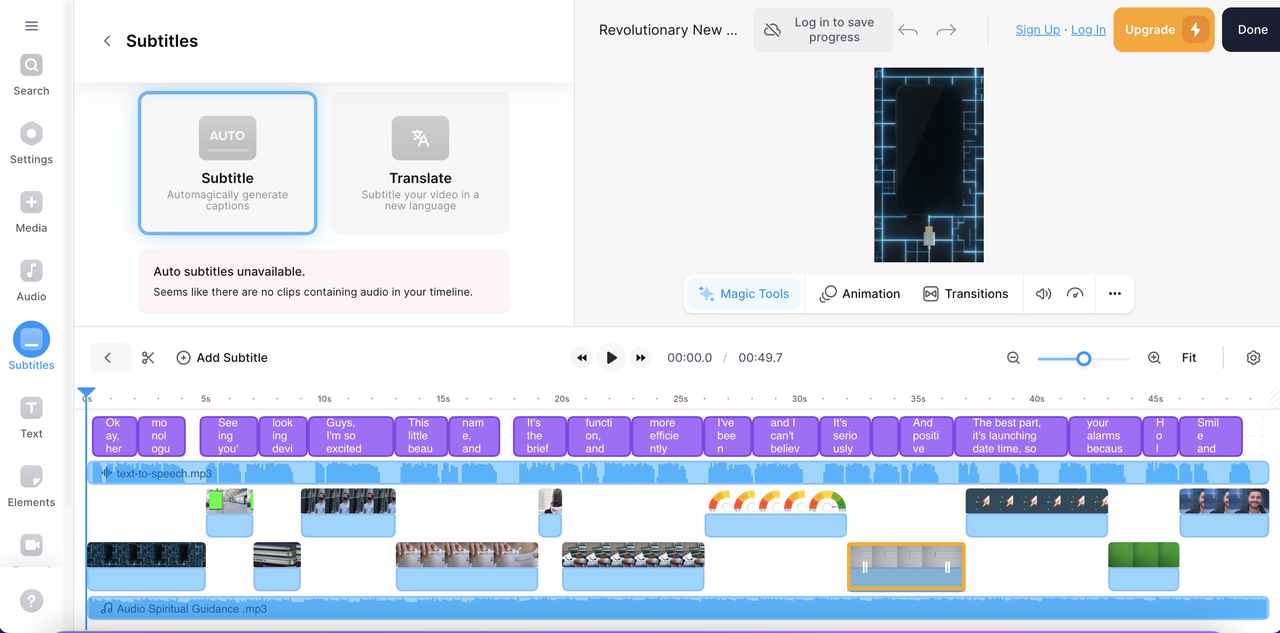Open Elements panel in the sidebar

[x=31, y=487]
